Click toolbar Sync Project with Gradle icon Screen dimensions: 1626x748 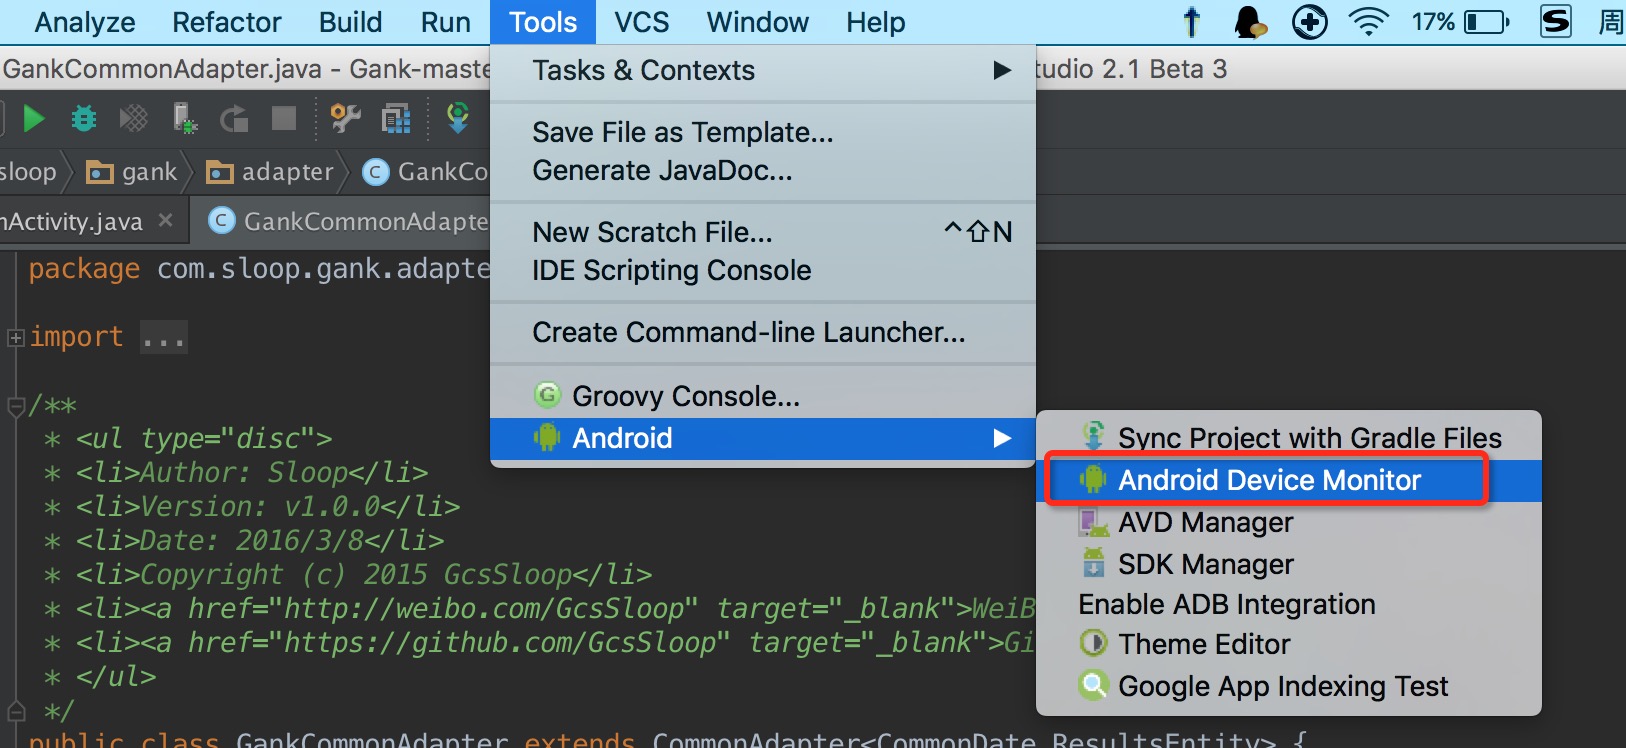458,118
